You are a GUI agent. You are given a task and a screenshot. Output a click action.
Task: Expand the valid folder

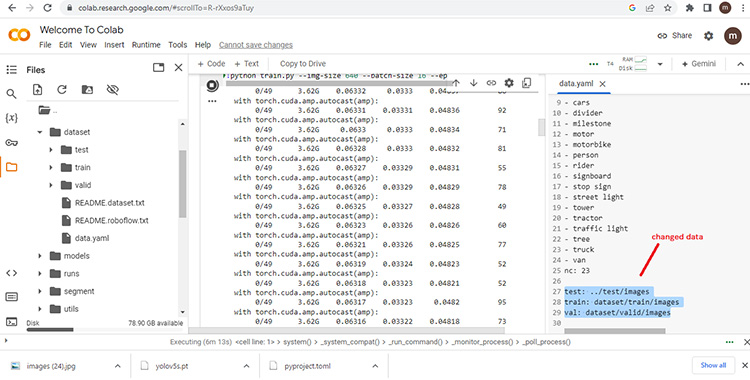point(51,185)
